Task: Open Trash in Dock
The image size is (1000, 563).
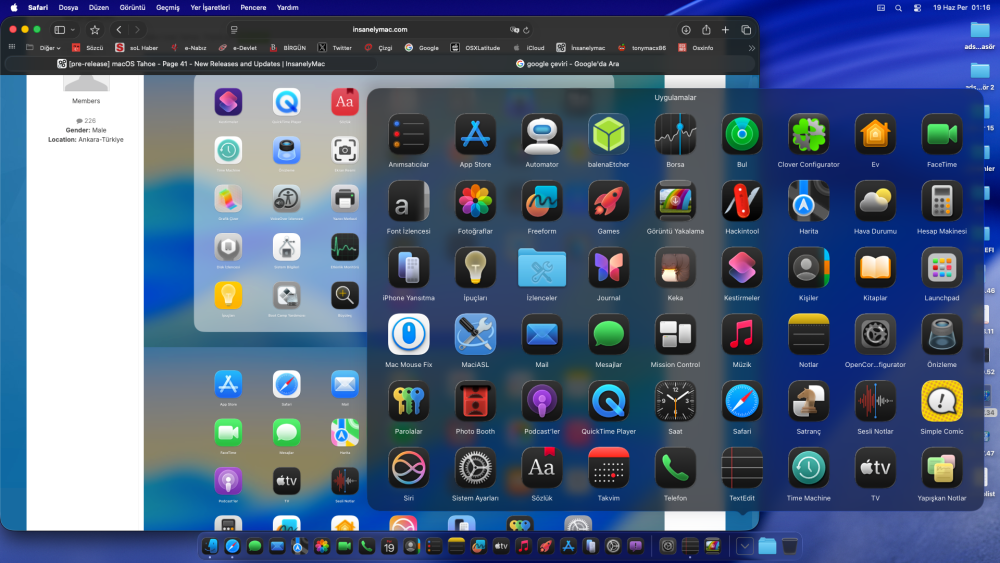Action: click(x=789, y=546)
